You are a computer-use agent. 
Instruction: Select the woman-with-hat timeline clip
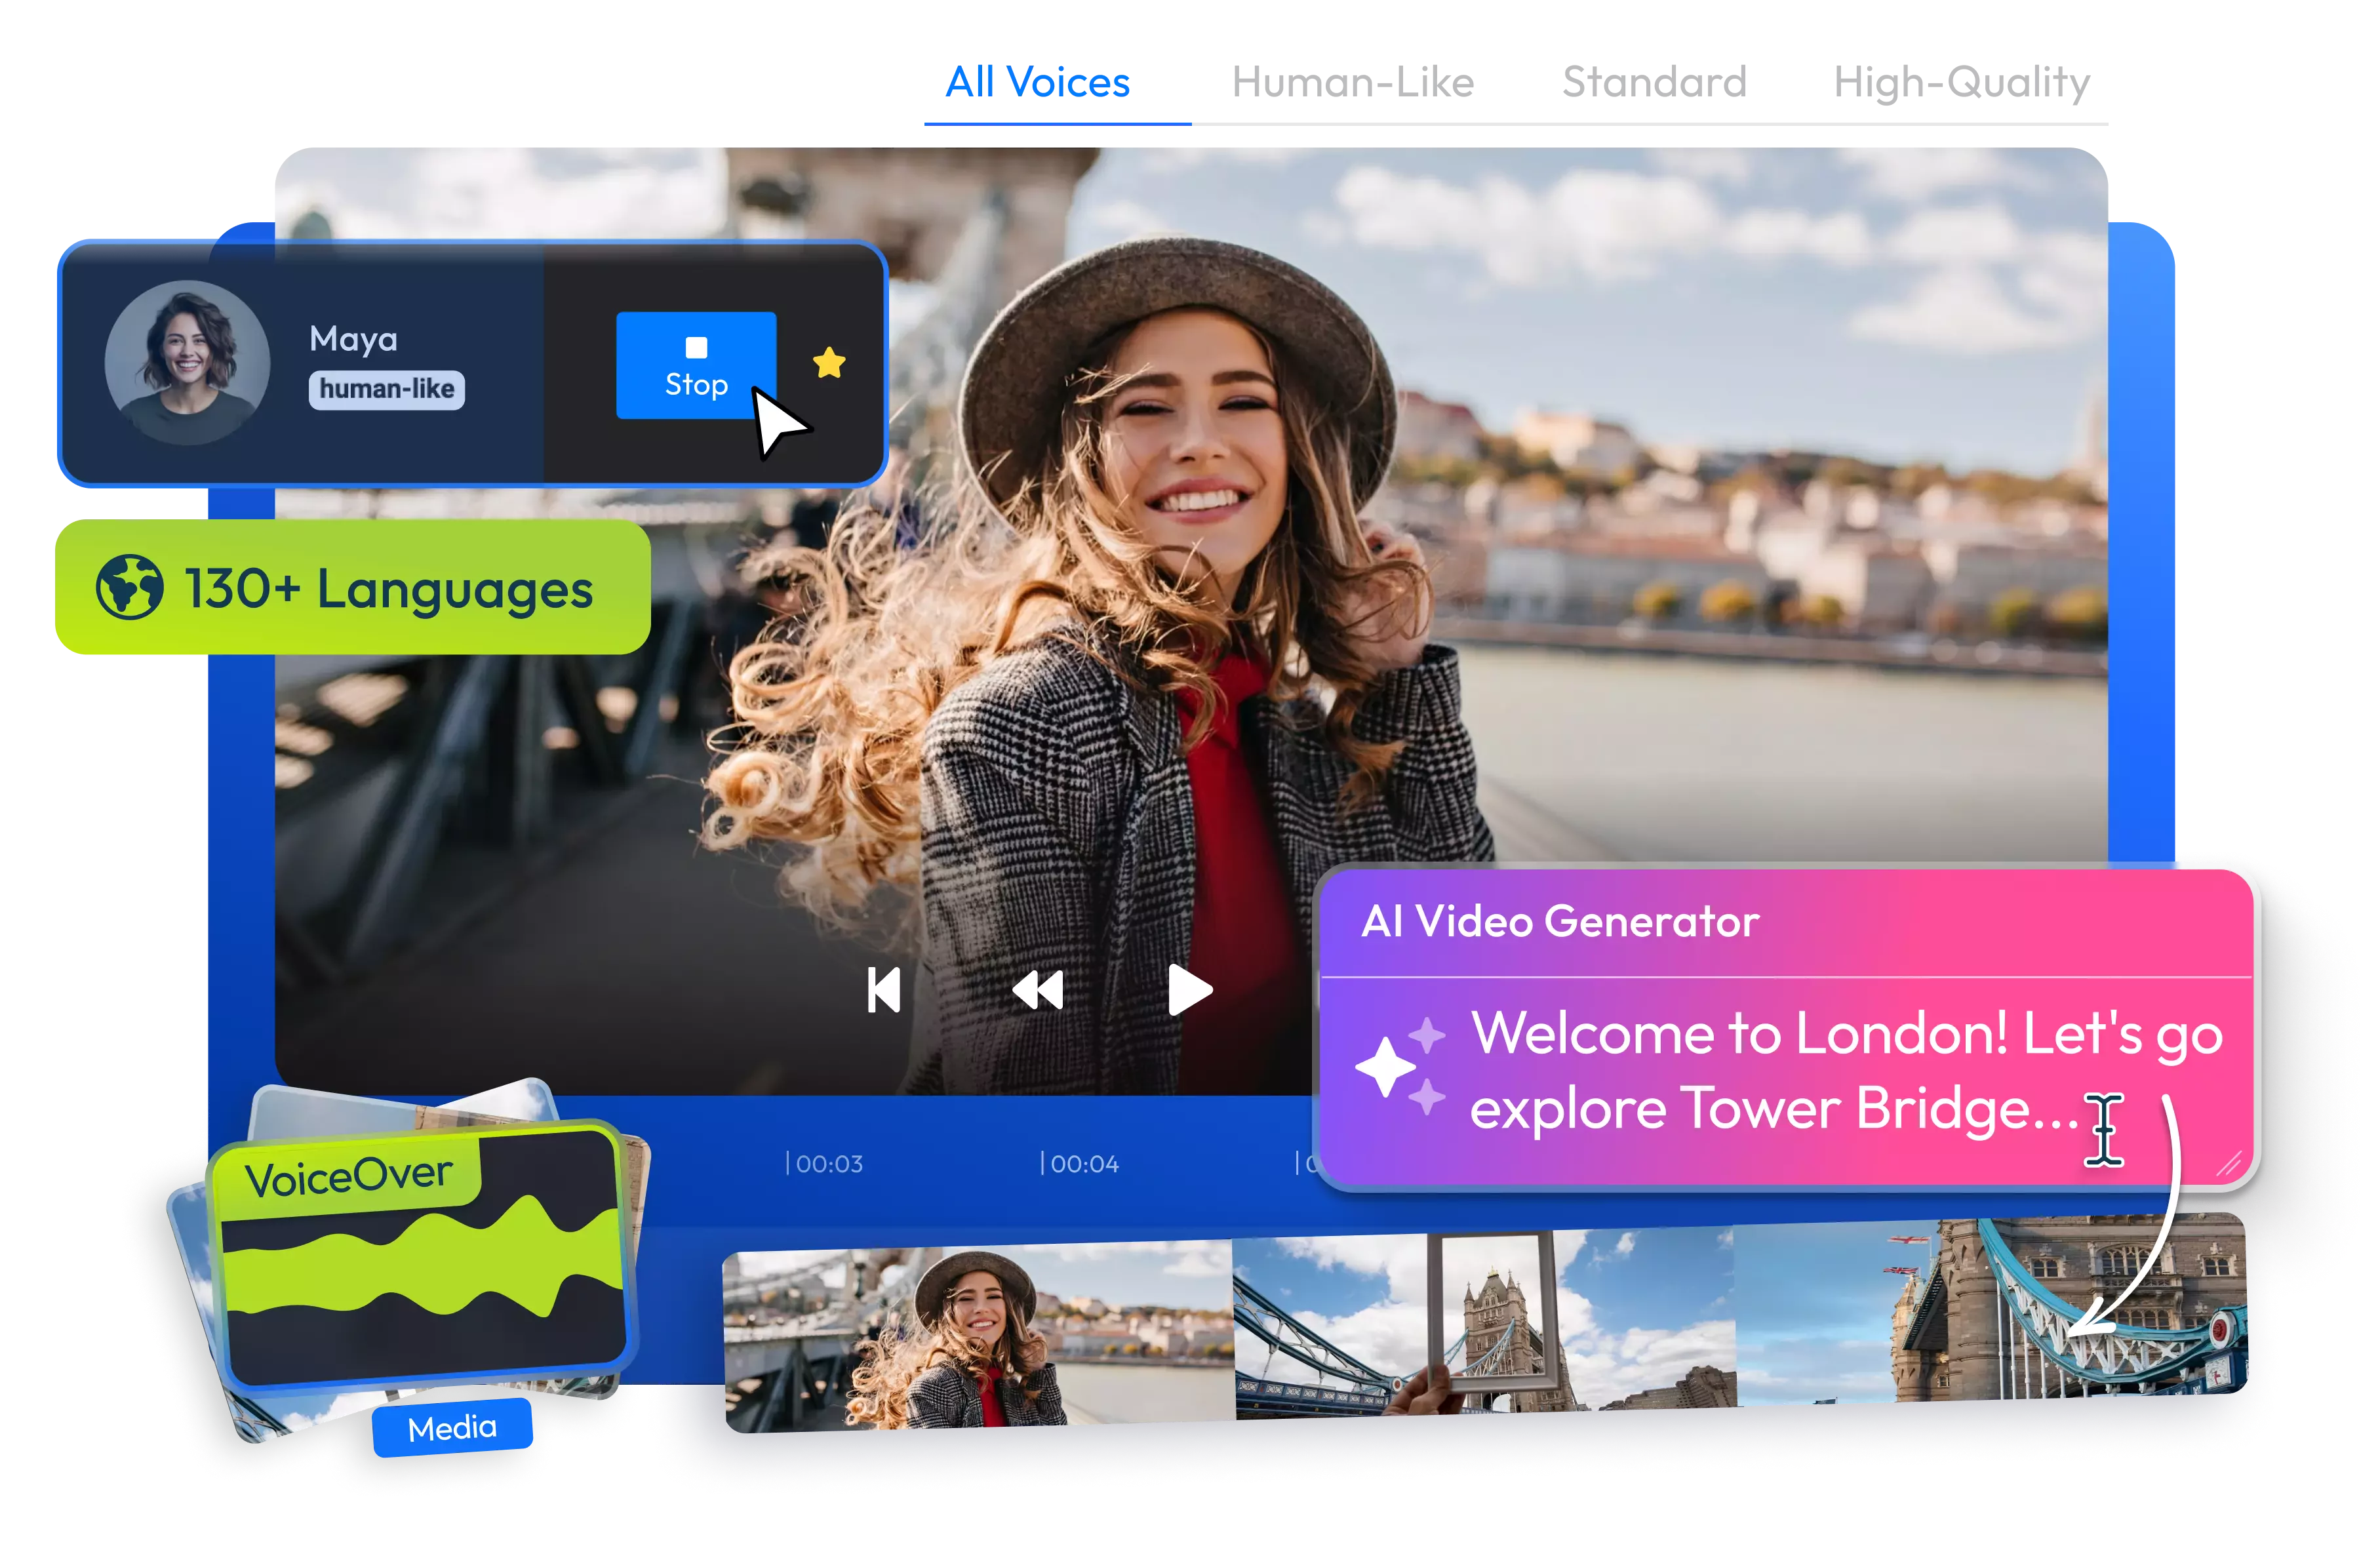[979, 1336]
